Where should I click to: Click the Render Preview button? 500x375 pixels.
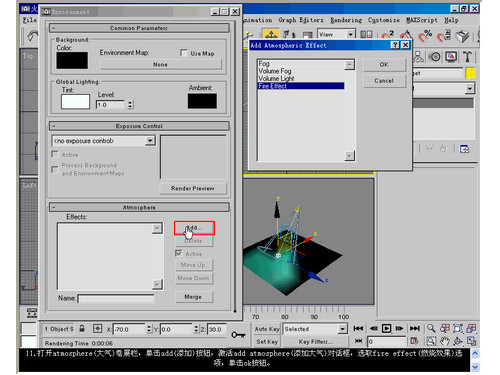[x=193, y=189]
